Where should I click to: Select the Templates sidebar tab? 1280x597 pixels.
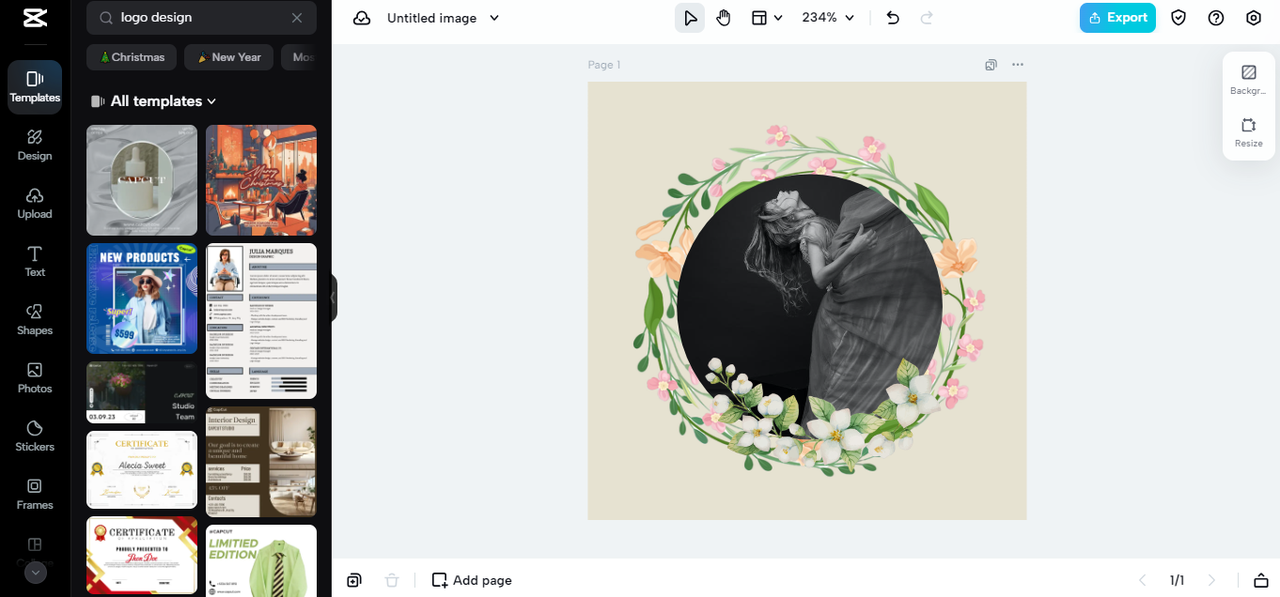tap(35, 87)
